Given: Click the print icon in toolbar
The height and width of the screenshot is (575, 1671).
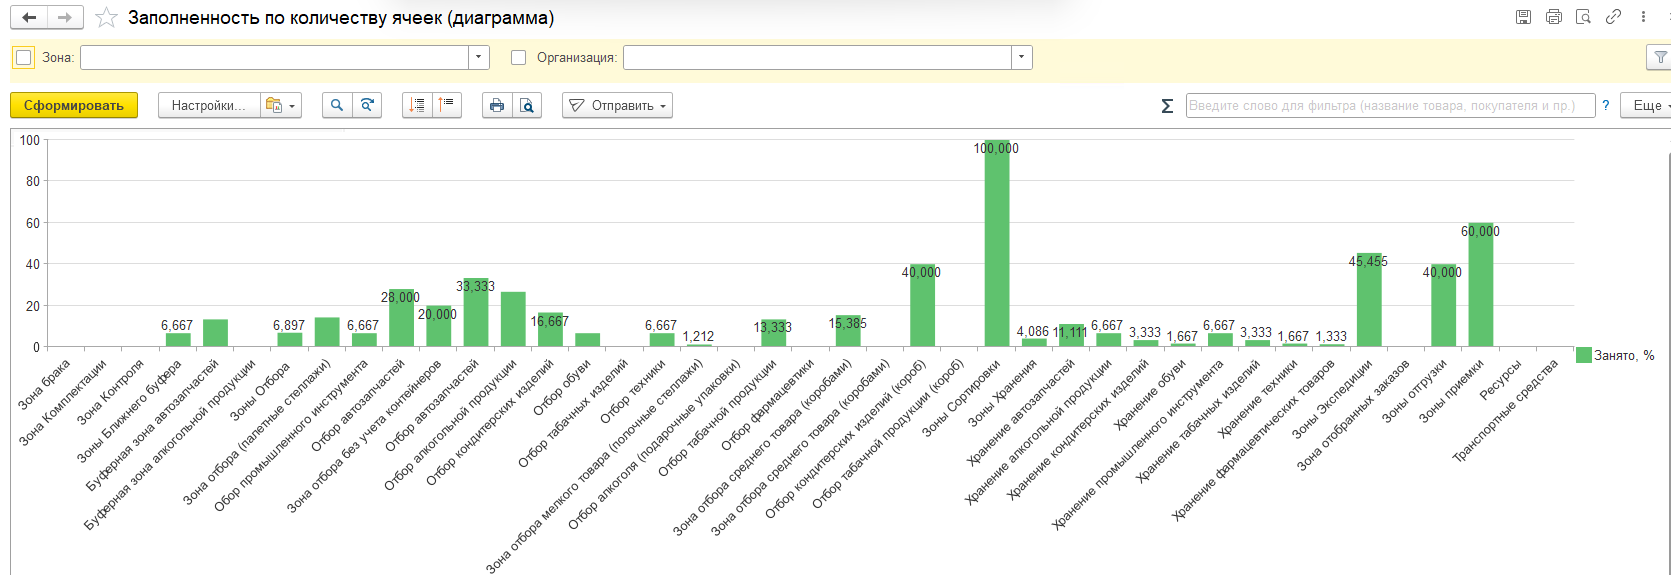Looking at the screenshot, I should [x=497, y=105].
